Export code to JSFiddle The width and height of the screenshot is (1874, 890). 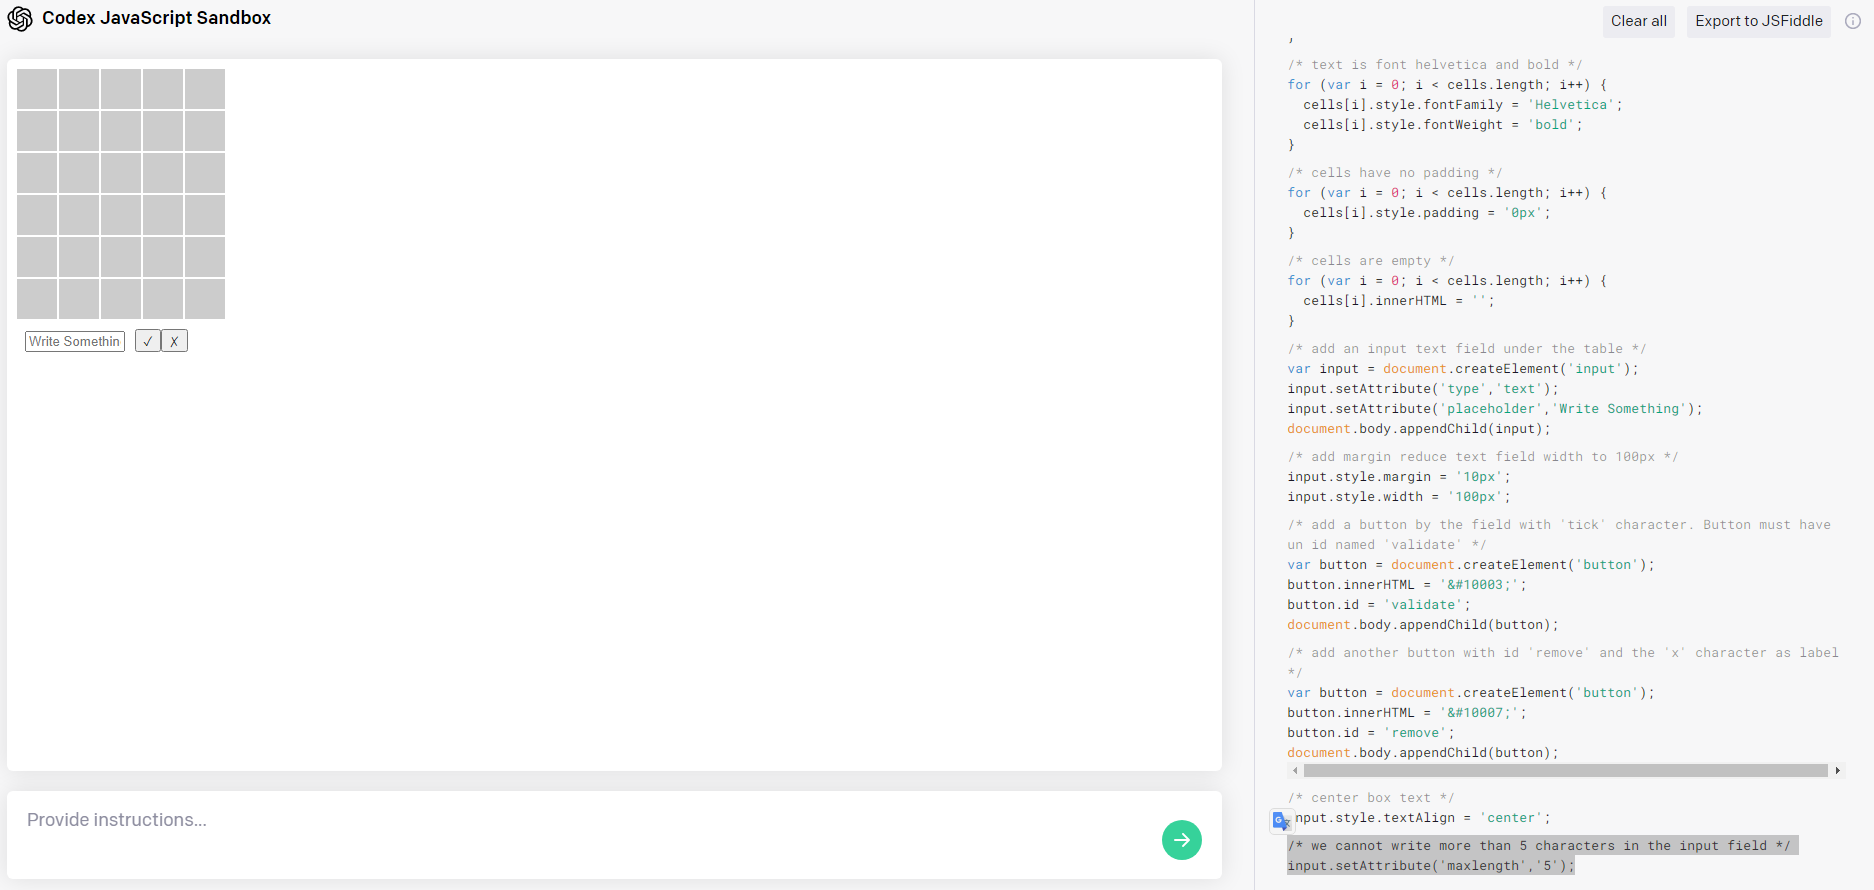pos(1758,21)
